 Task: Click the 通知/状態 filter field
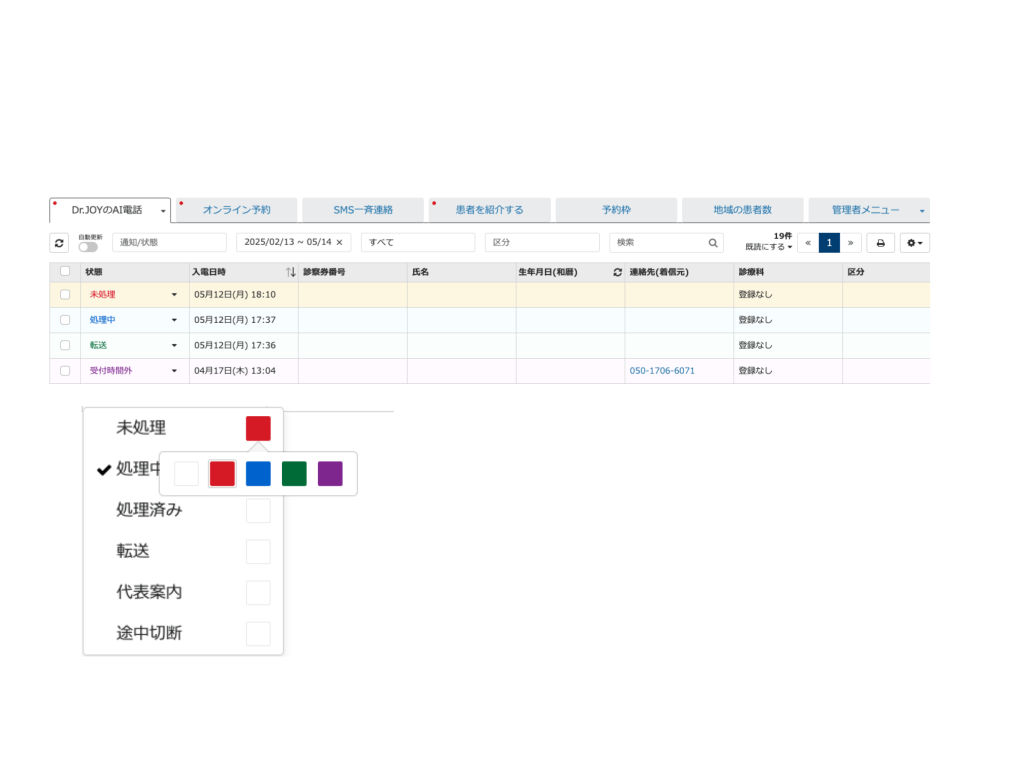pyautogui.click(x=169, y=243)
